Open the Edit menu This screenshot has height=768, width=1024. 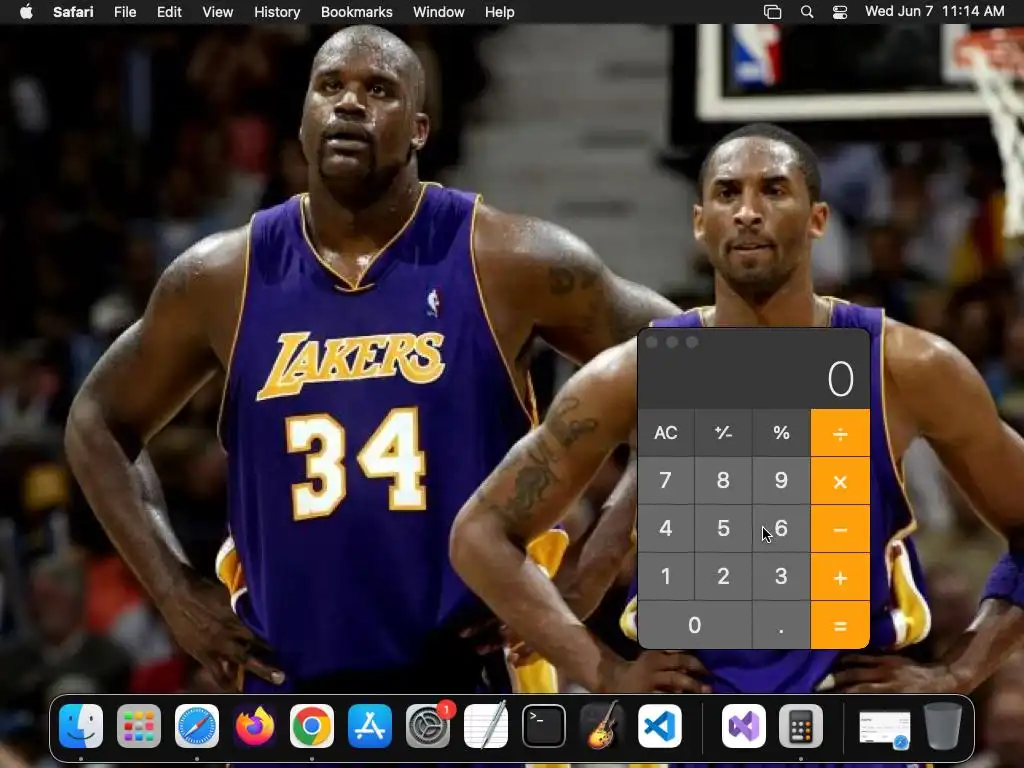(169, 12)
